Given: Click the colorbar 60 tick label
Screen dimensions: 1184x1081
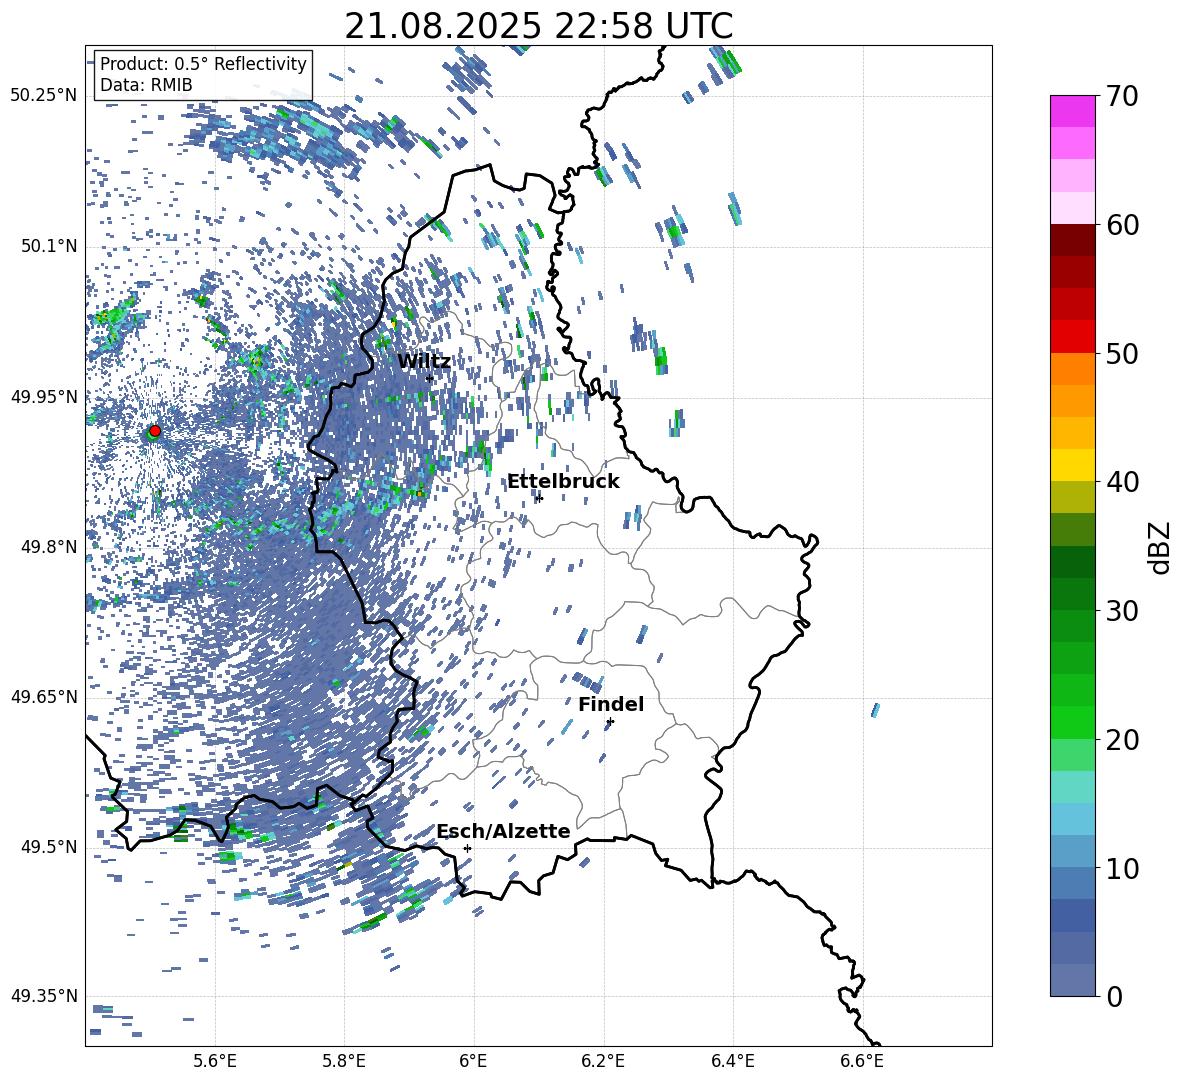Looking at the screenshot, I should 1122,225.
